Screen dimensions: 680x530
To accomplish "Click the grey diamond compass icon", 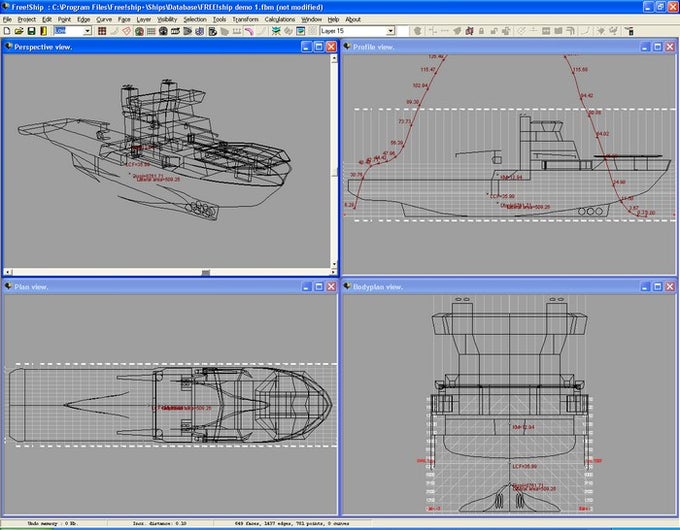I will [x=602, y=31].
